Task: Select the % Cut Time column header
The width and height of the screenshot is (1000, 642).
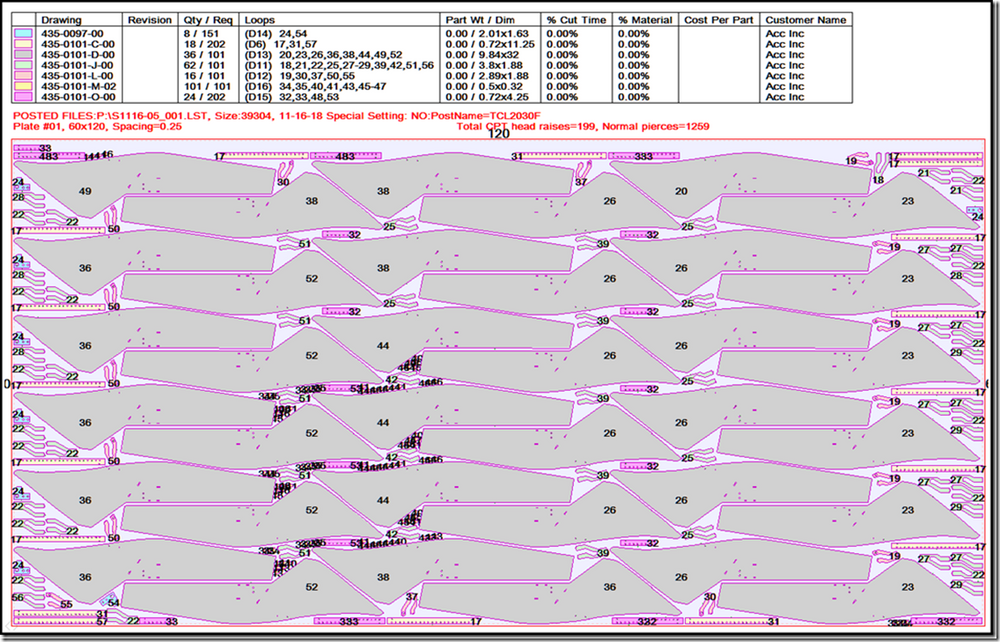Action: [x=576, y=20]
